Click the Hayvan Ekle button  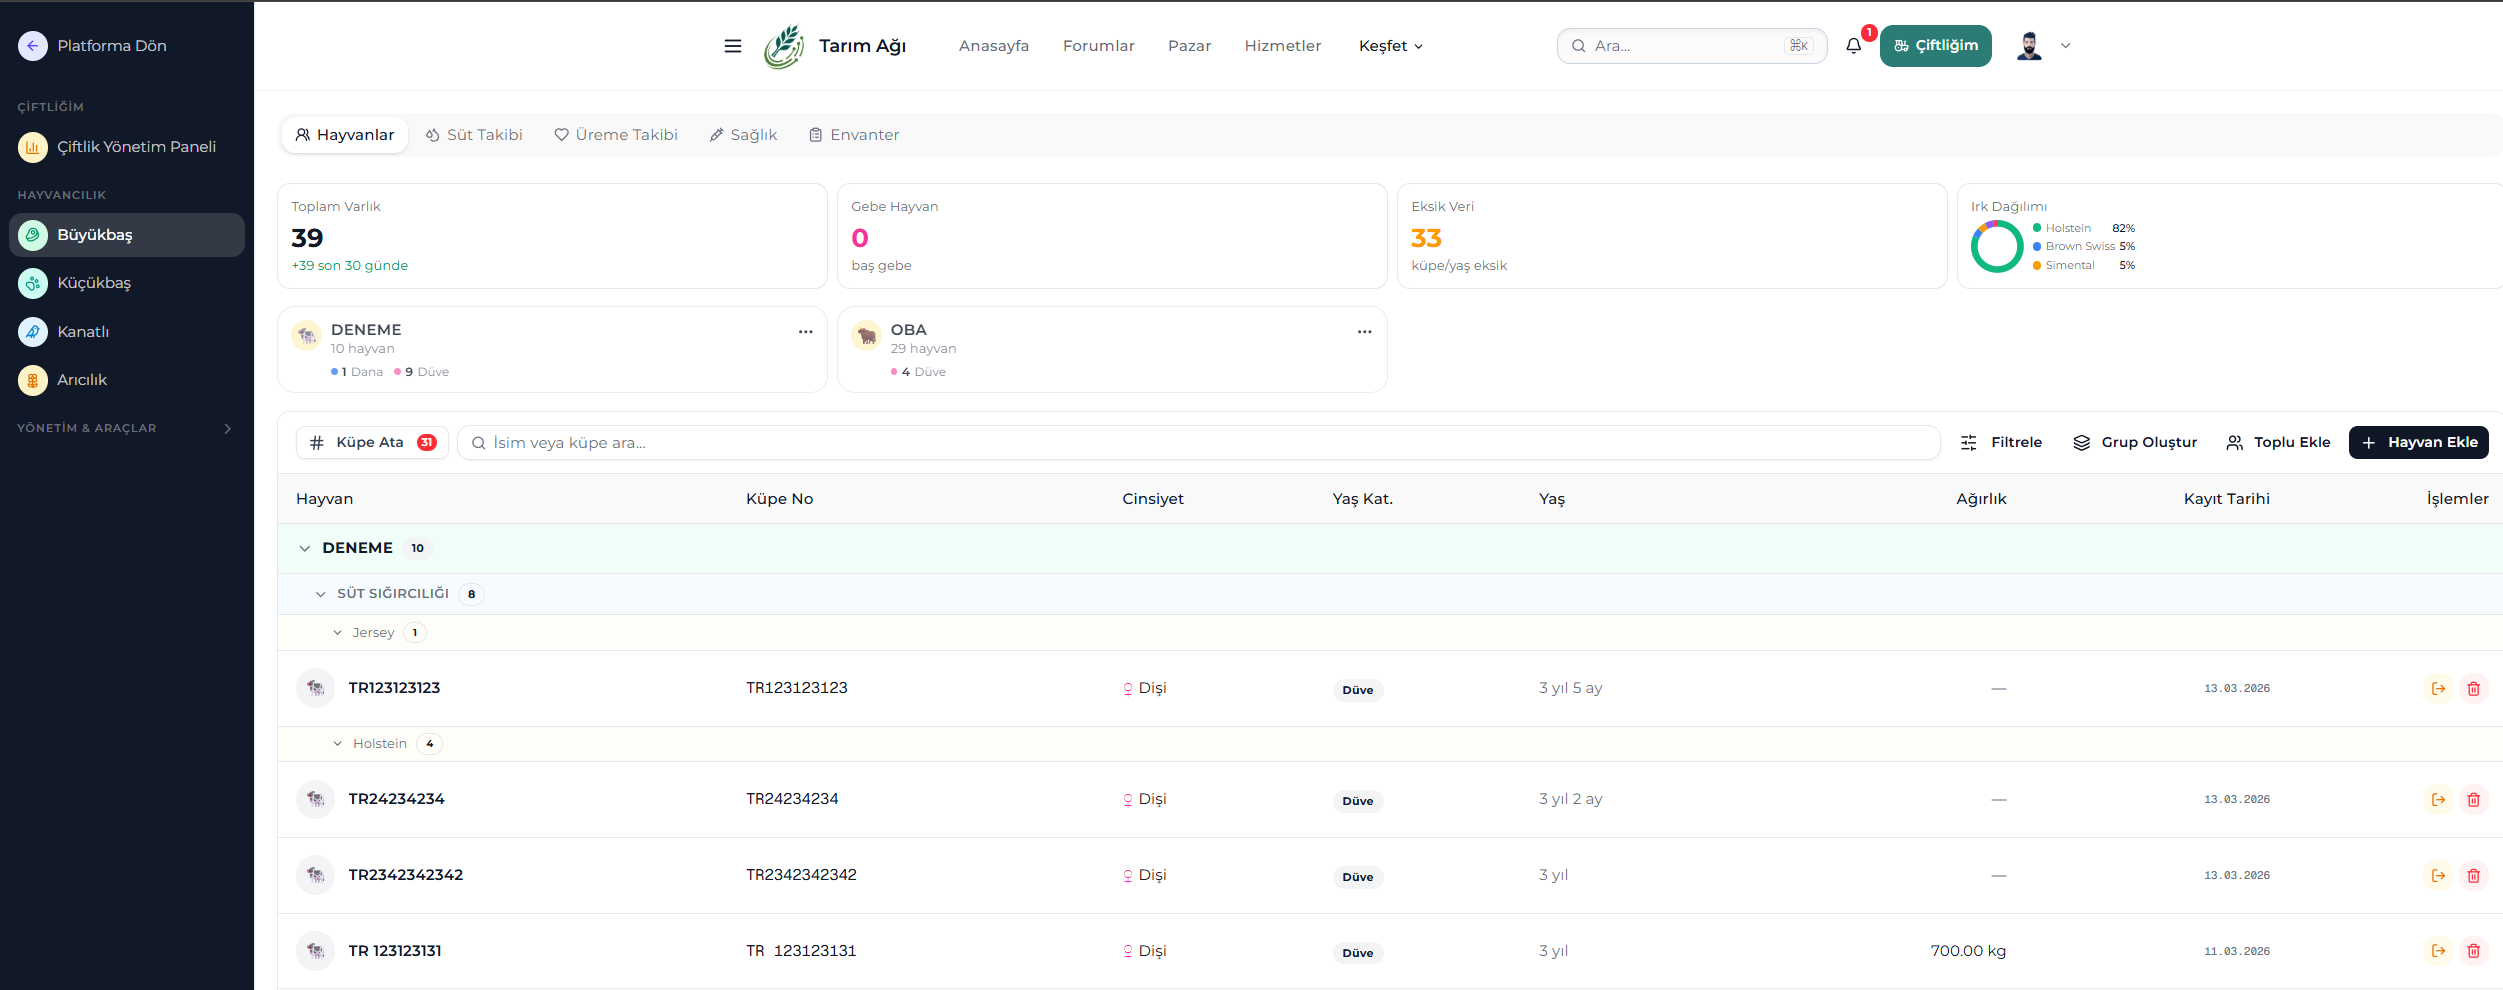[x=2418, y=442]
